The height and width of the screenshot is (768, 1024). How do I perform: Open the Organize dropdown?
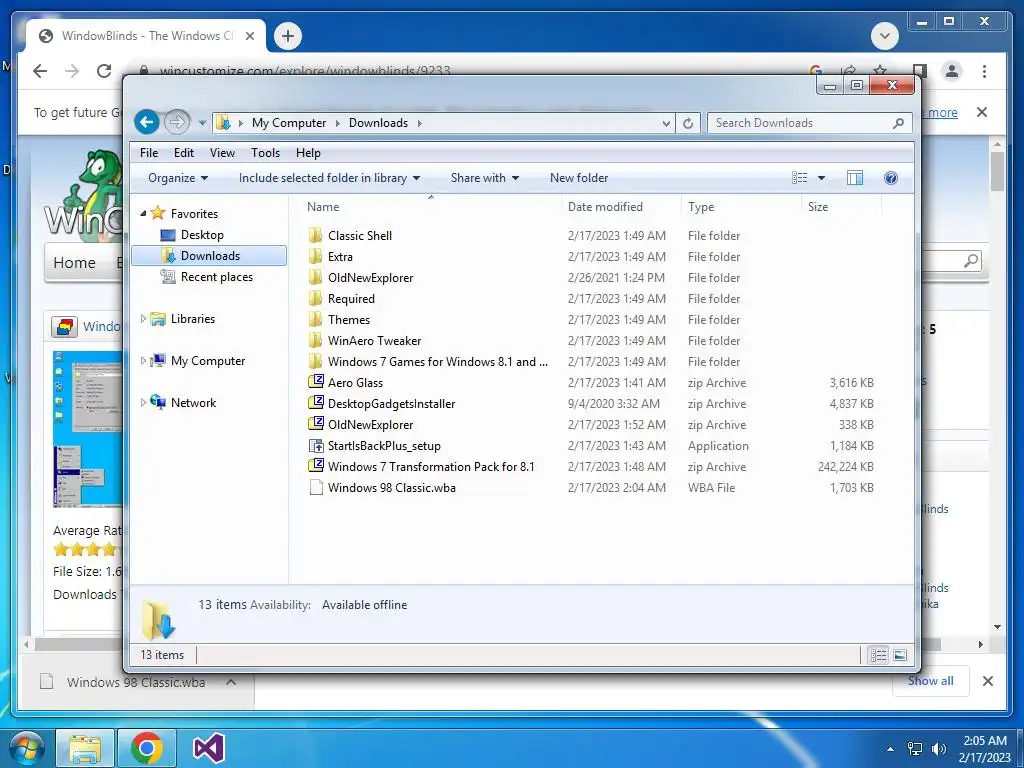click(178, 178)
